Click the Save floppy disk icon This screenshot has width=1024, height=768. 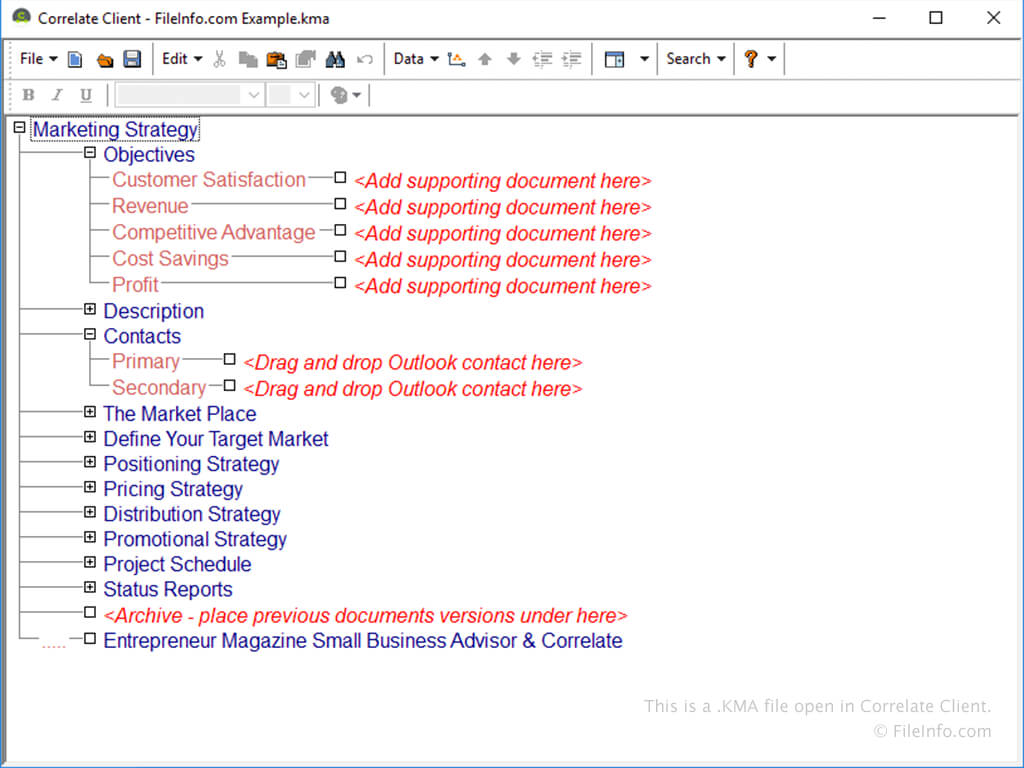tap(133, 59)
